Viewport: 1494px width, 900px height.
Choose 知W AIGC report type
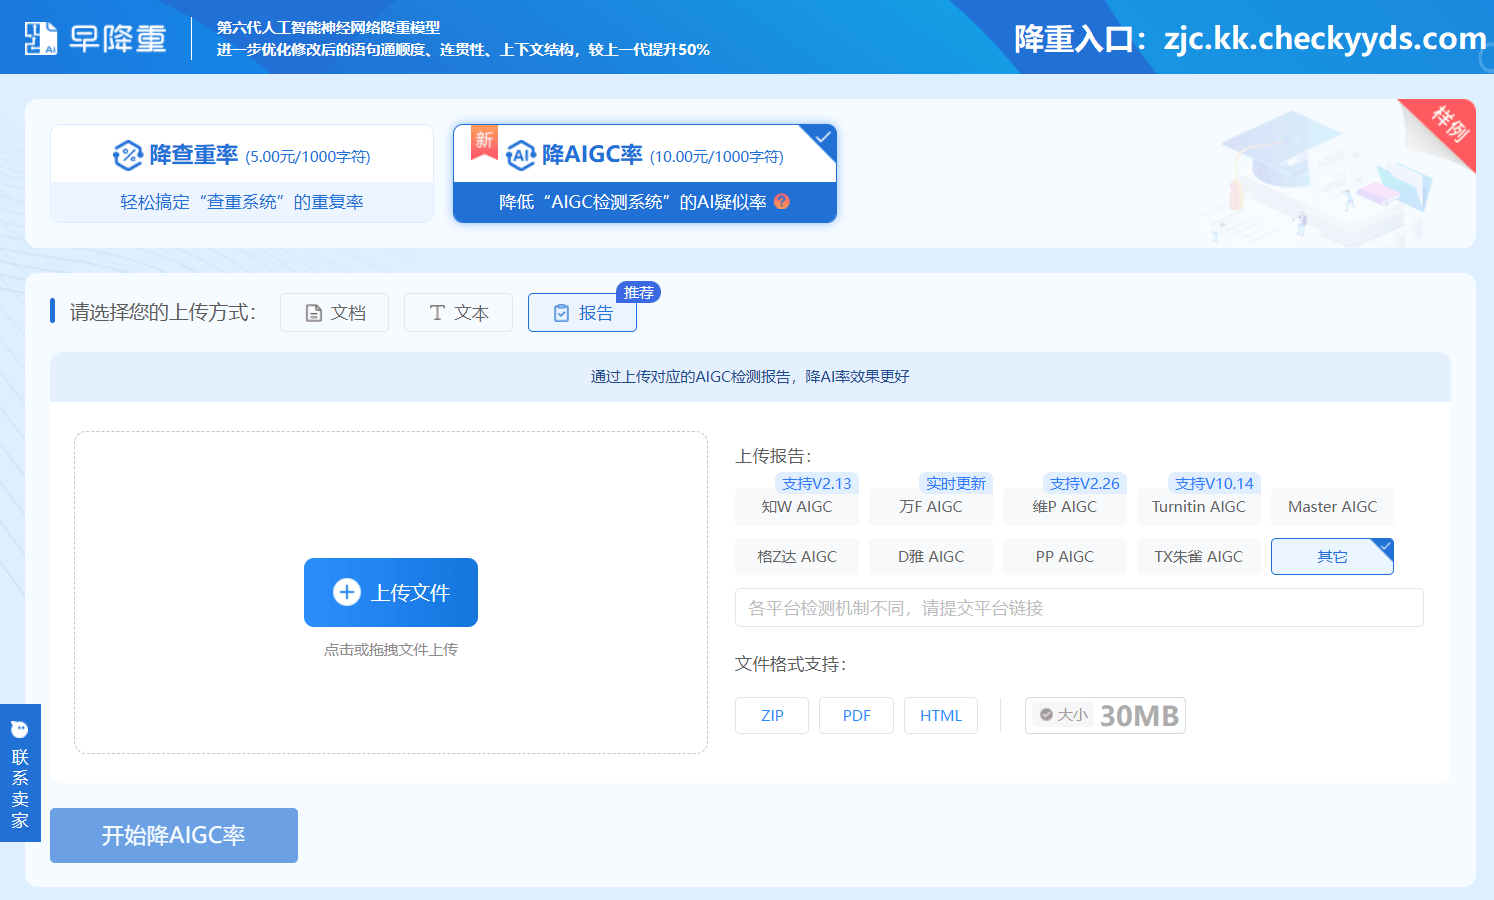tap(796, 507)
